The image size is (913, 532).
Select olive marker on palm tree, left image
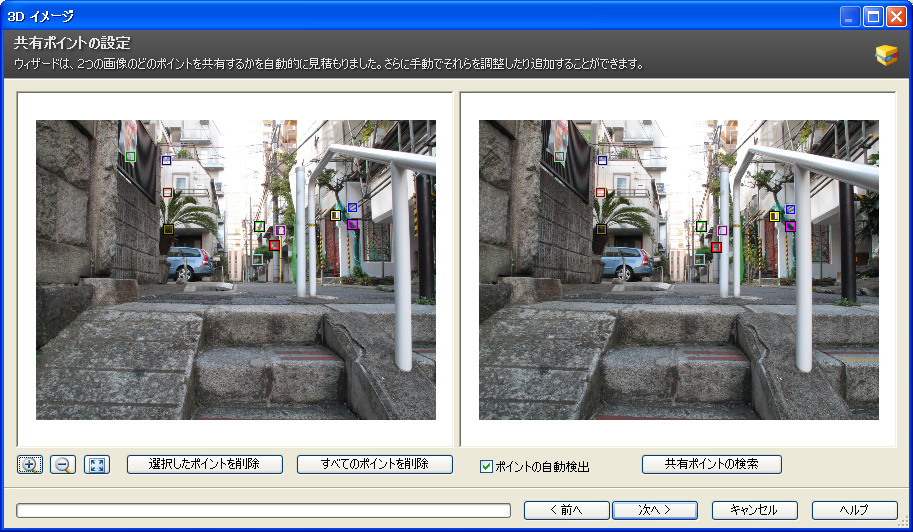(168, 229)
